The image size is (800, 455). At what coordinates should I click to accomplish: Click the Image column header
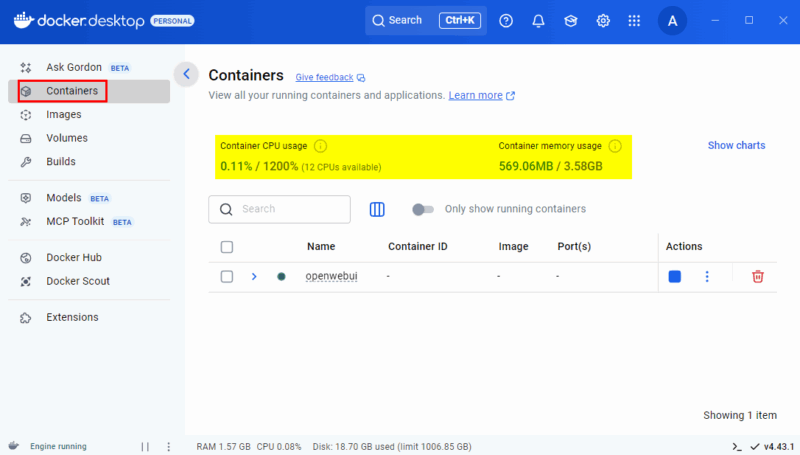pos(513,246)
